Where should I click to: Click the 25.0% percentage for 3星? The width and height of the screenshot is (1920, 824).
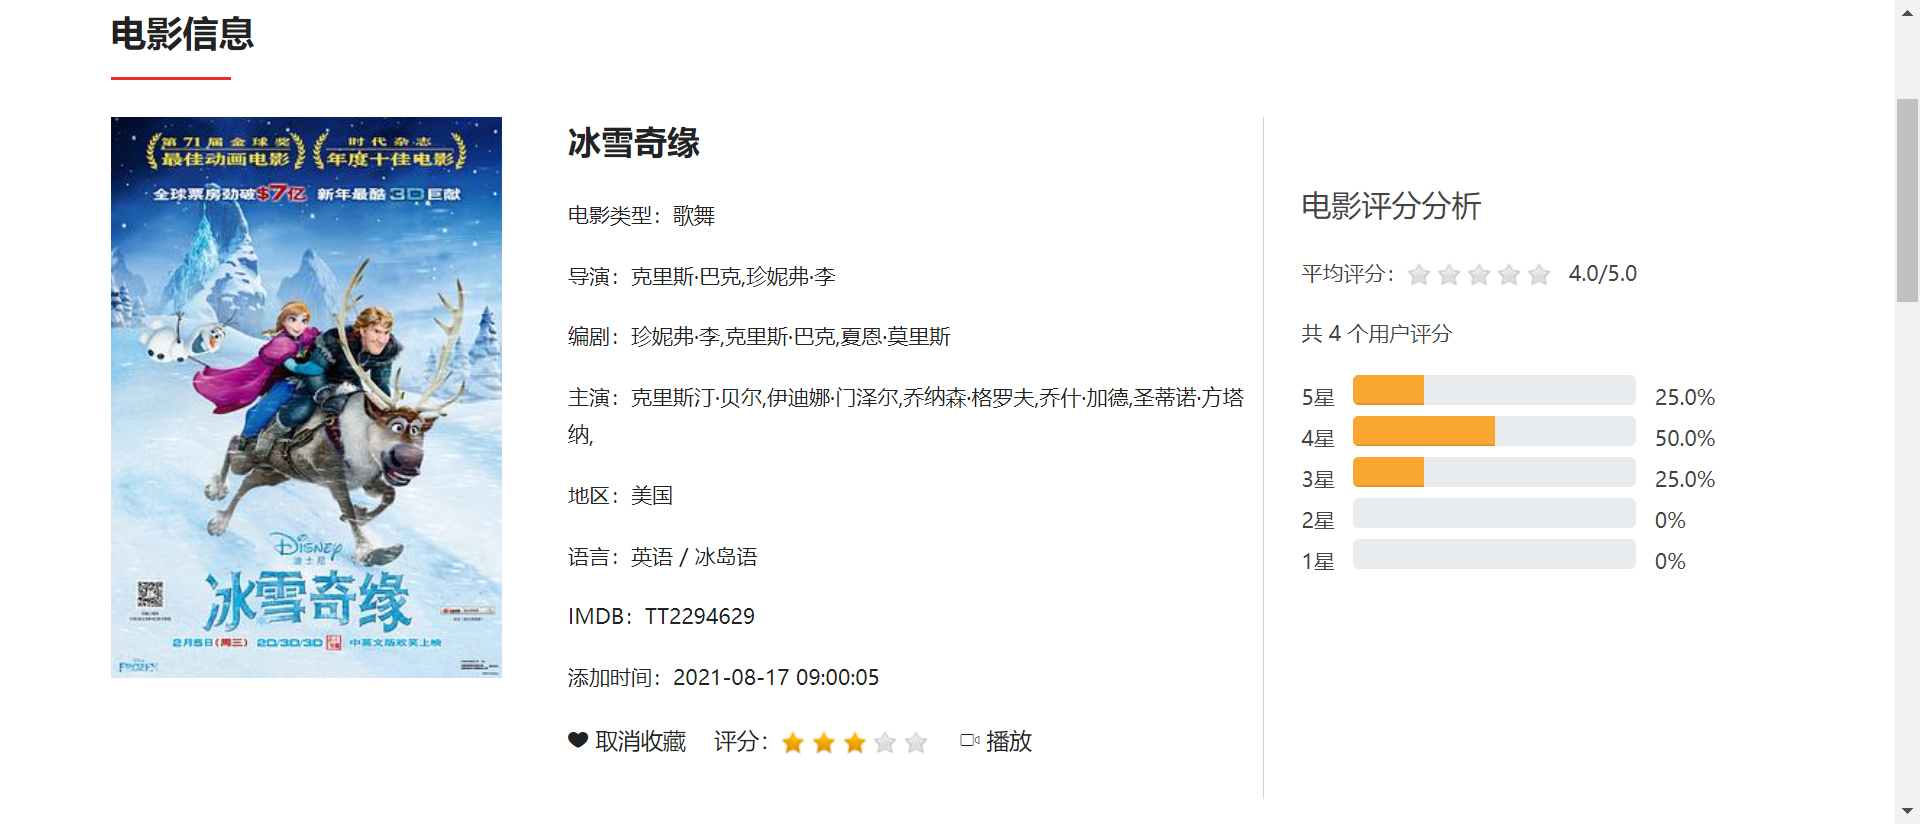tap(1684, 480)
